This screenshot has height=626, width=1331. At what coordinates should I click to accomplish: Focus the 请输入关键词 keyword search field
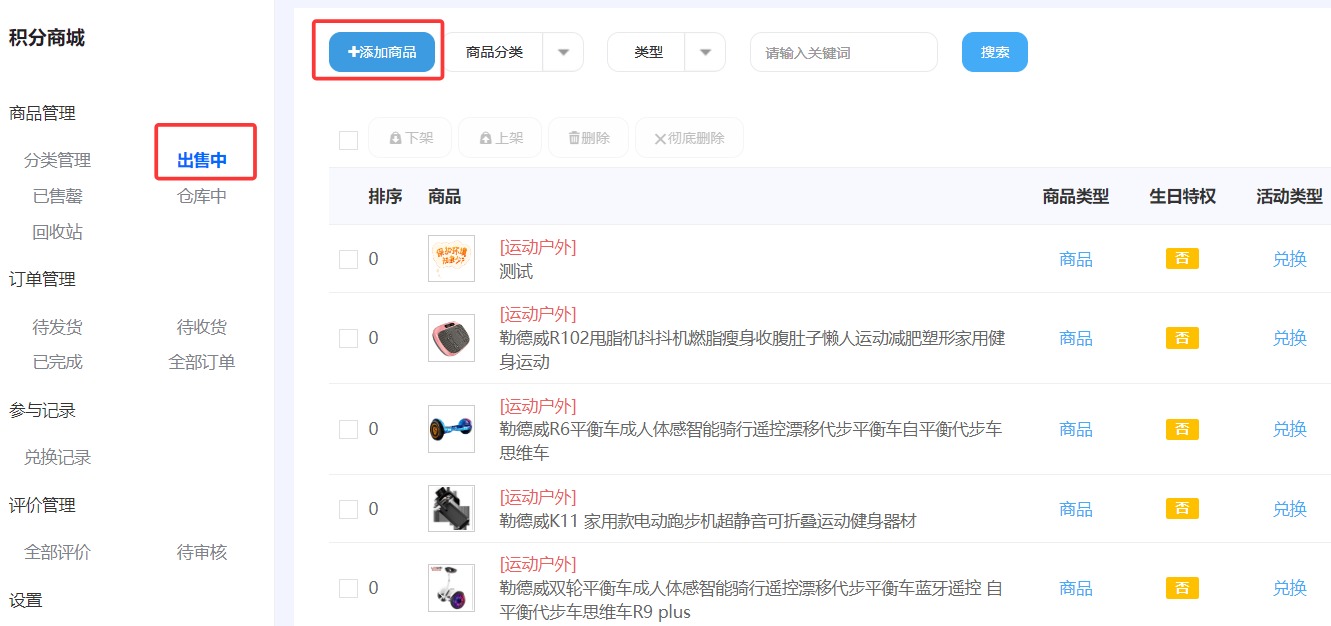point(843,53)
